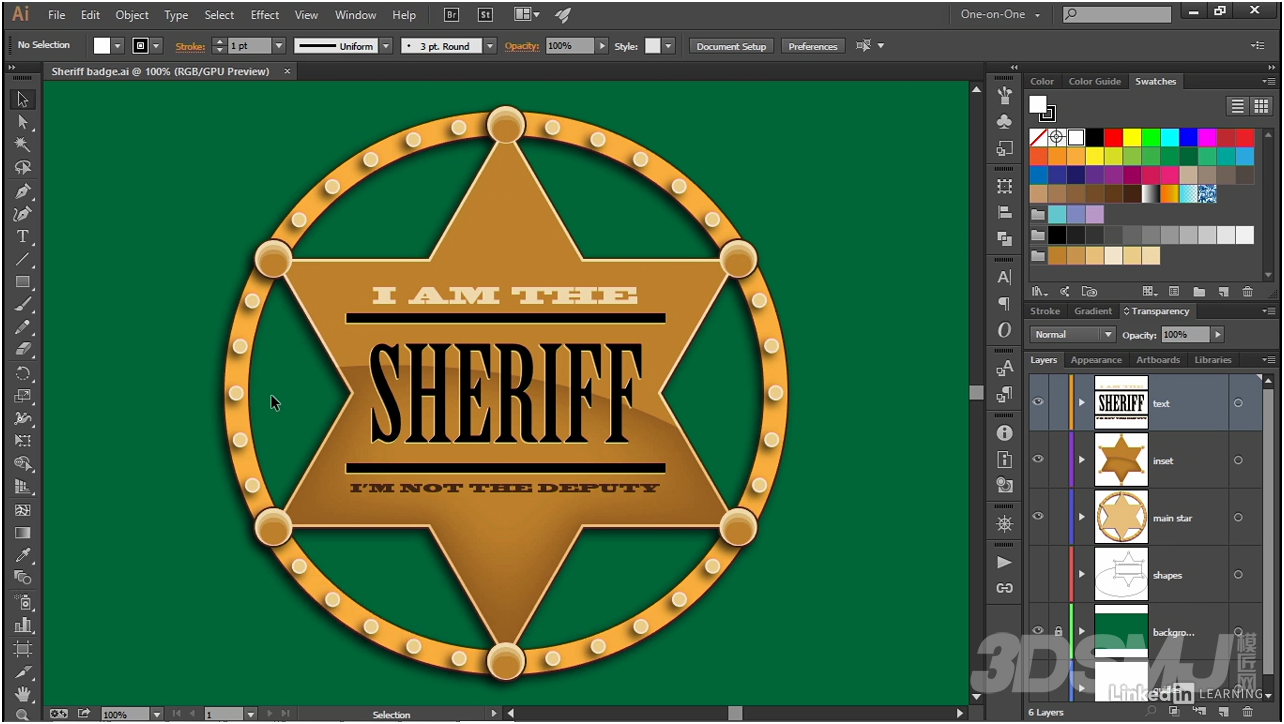
Task: Expand the main star layer contents
Action: click(1082, 517)
